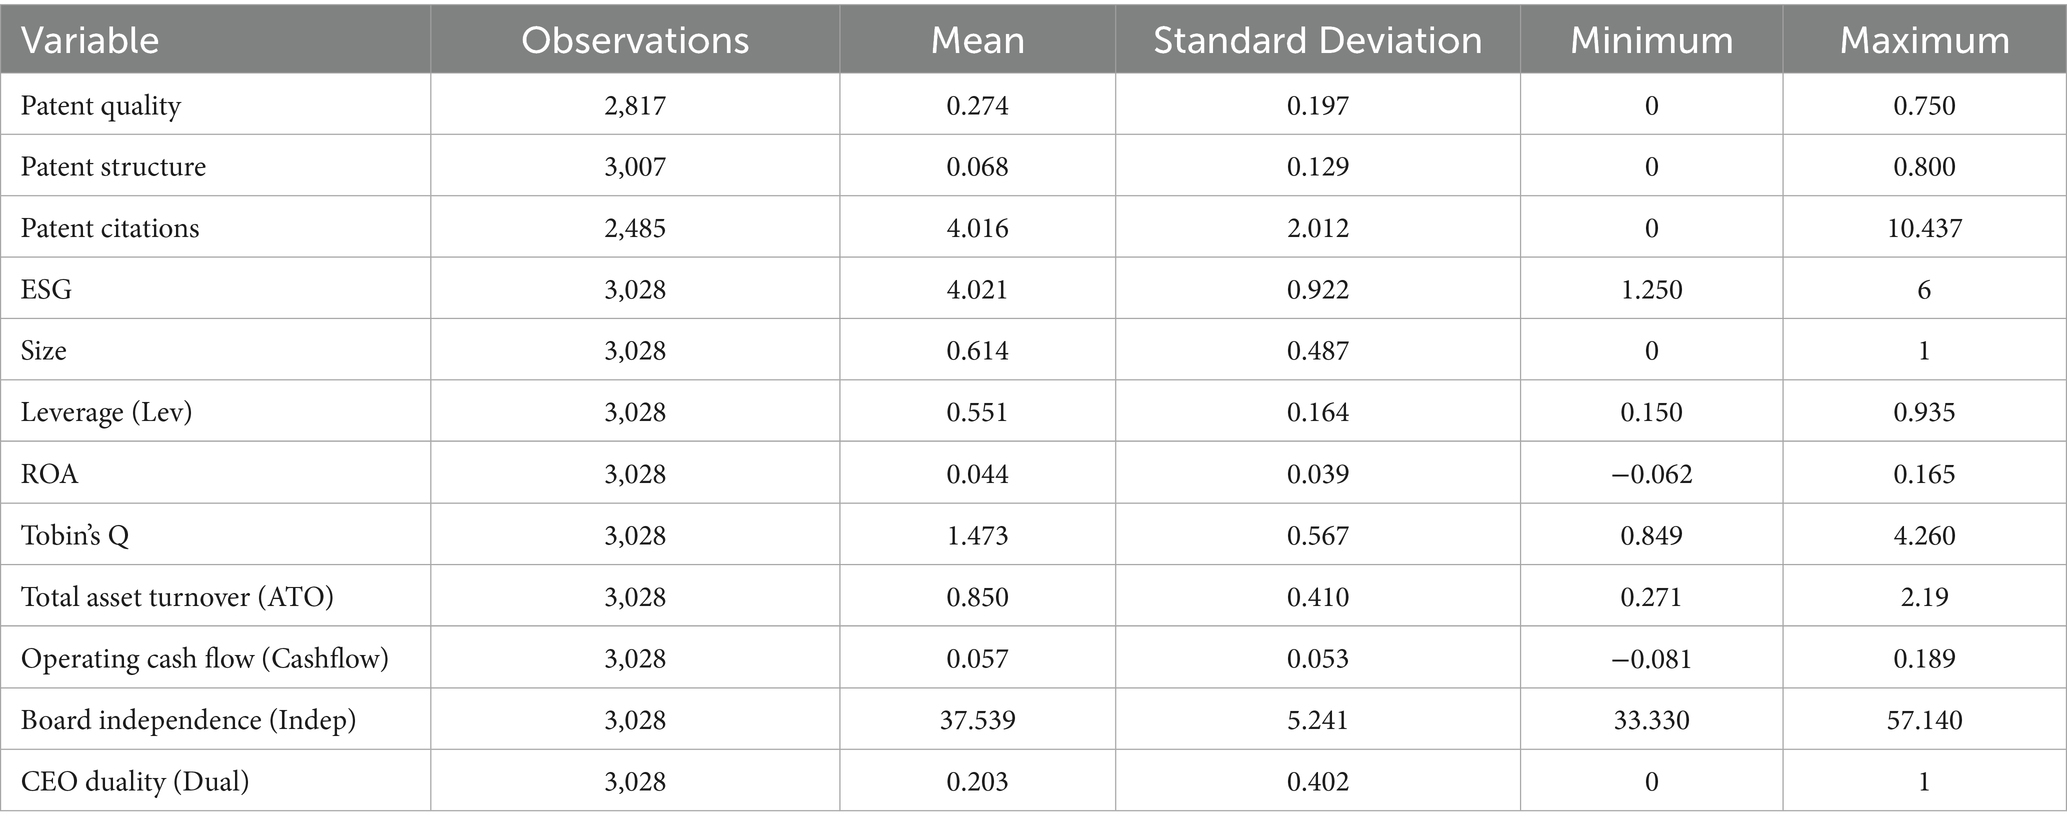This screenshot has height=829, width=2067.
Task: Click the Observations column header
Action: point(635,40)
